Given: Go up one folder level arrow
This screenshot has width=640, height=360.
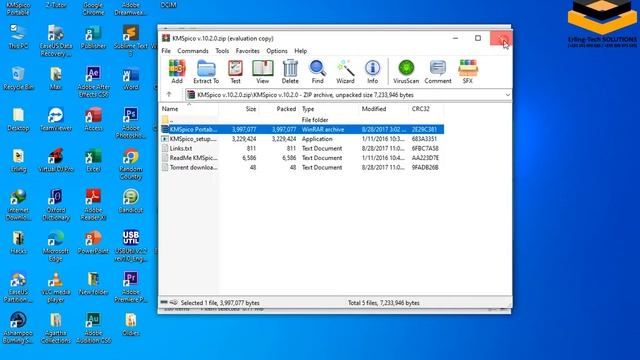Looking at the screenshot, I should pos(169,94).
